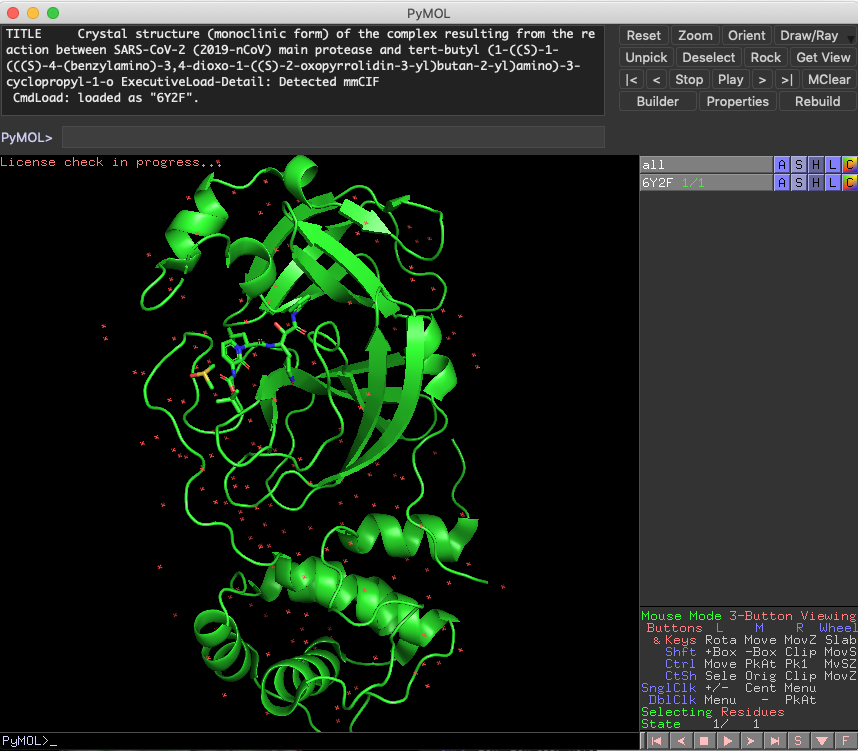Open Color menu (C) for all
The height and width of the screenshot is (751, 858).
click(849, 165)
